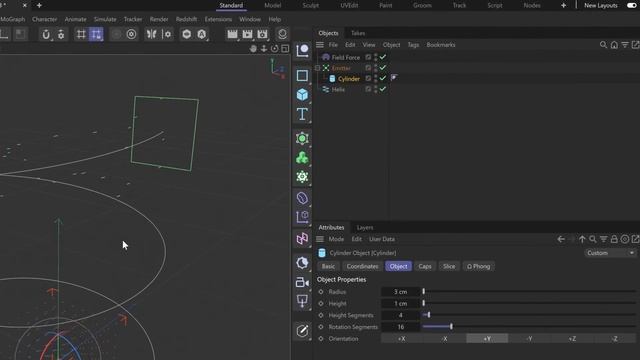Collapse the Emitter hierarchy
The image size is (640, 360).
[x=318, y=68]
